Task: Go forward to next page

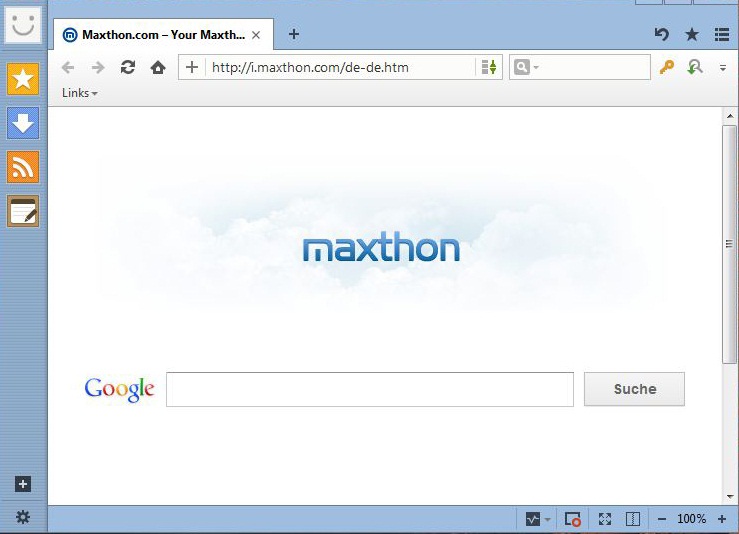Action: [98, 67]
